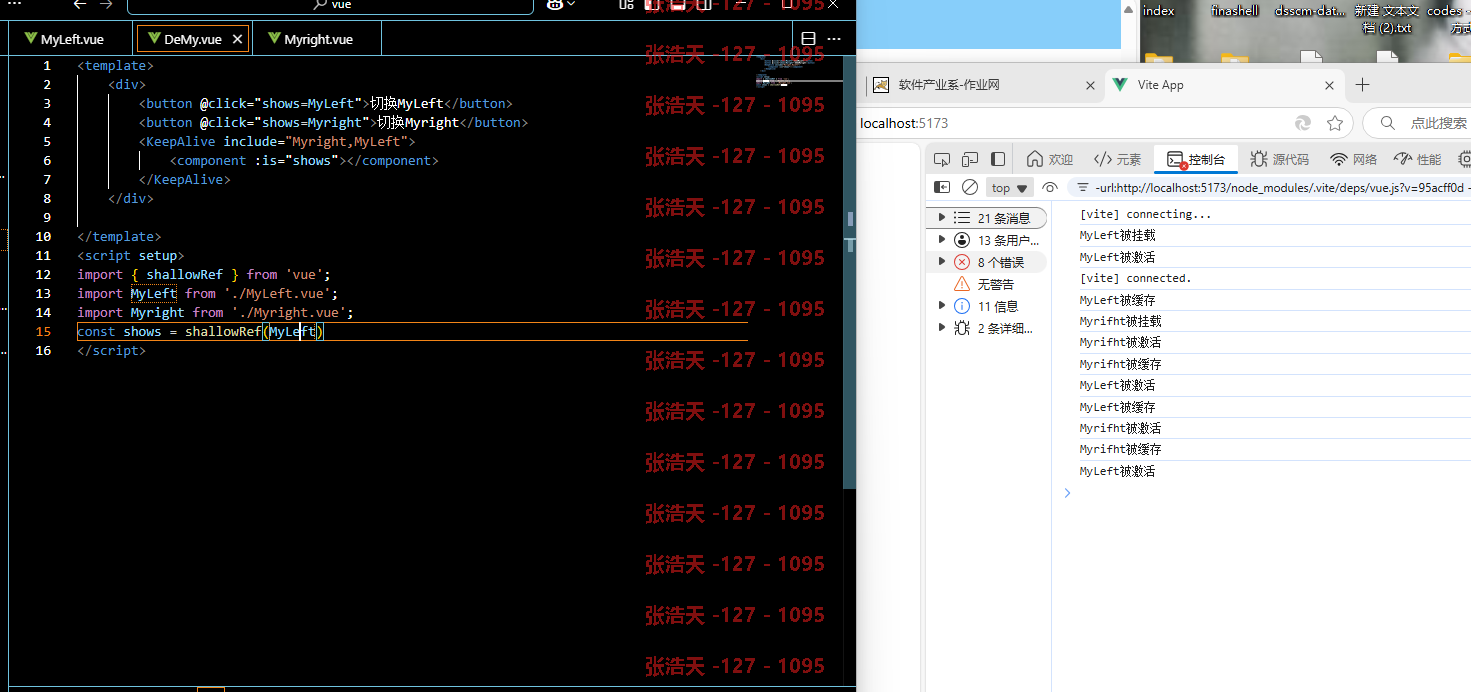1471x692 pixels.
Task: Open the index desktop icon
Action: tap(1159, 11)
